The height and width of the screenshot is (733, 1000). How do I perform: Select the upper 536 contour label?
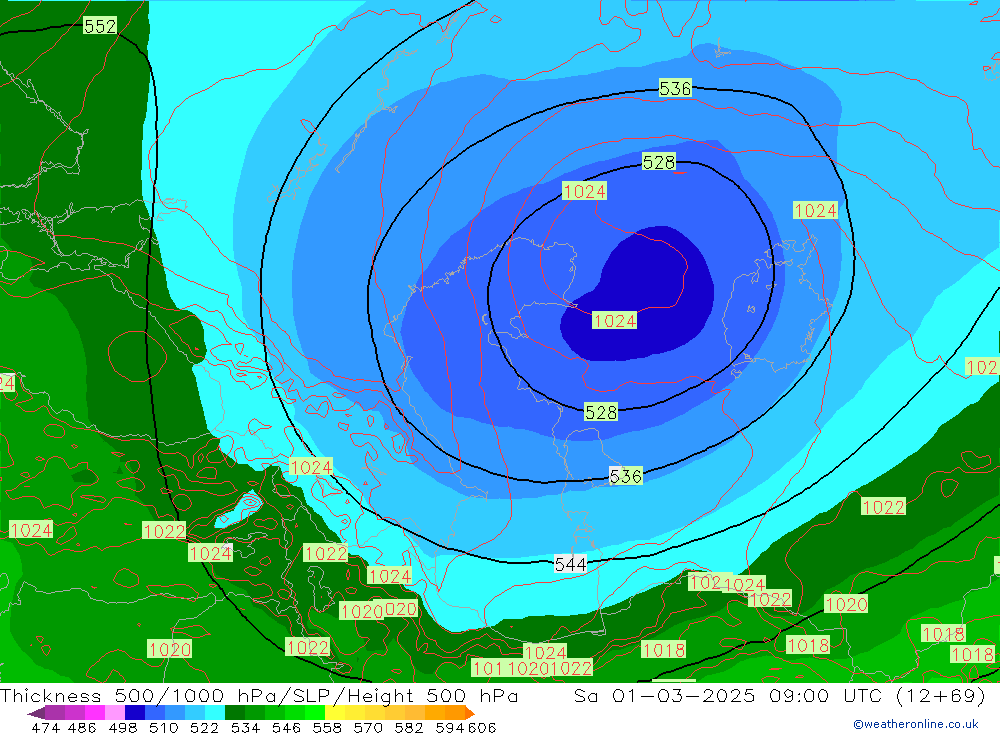click(675, 88)
